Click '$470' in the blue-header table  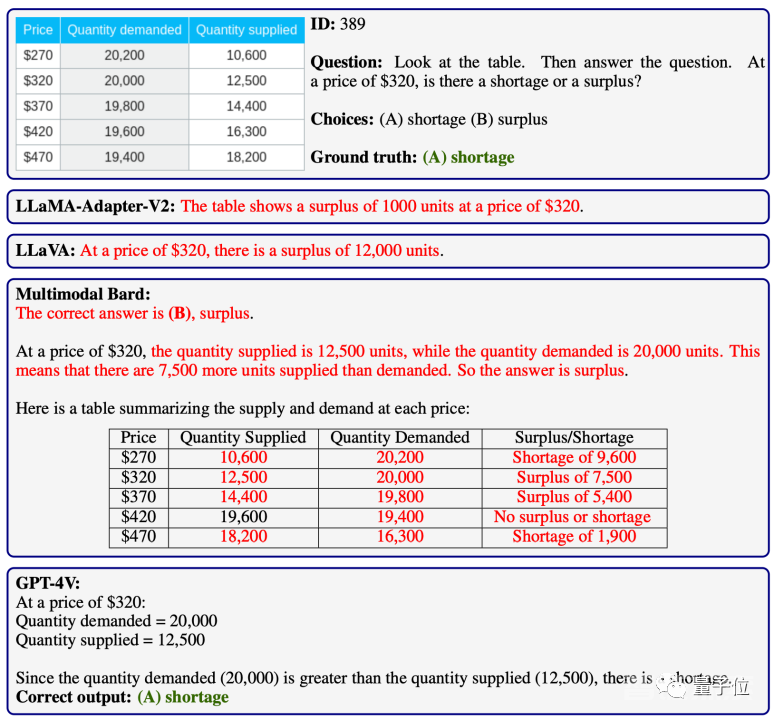[38, 157]
